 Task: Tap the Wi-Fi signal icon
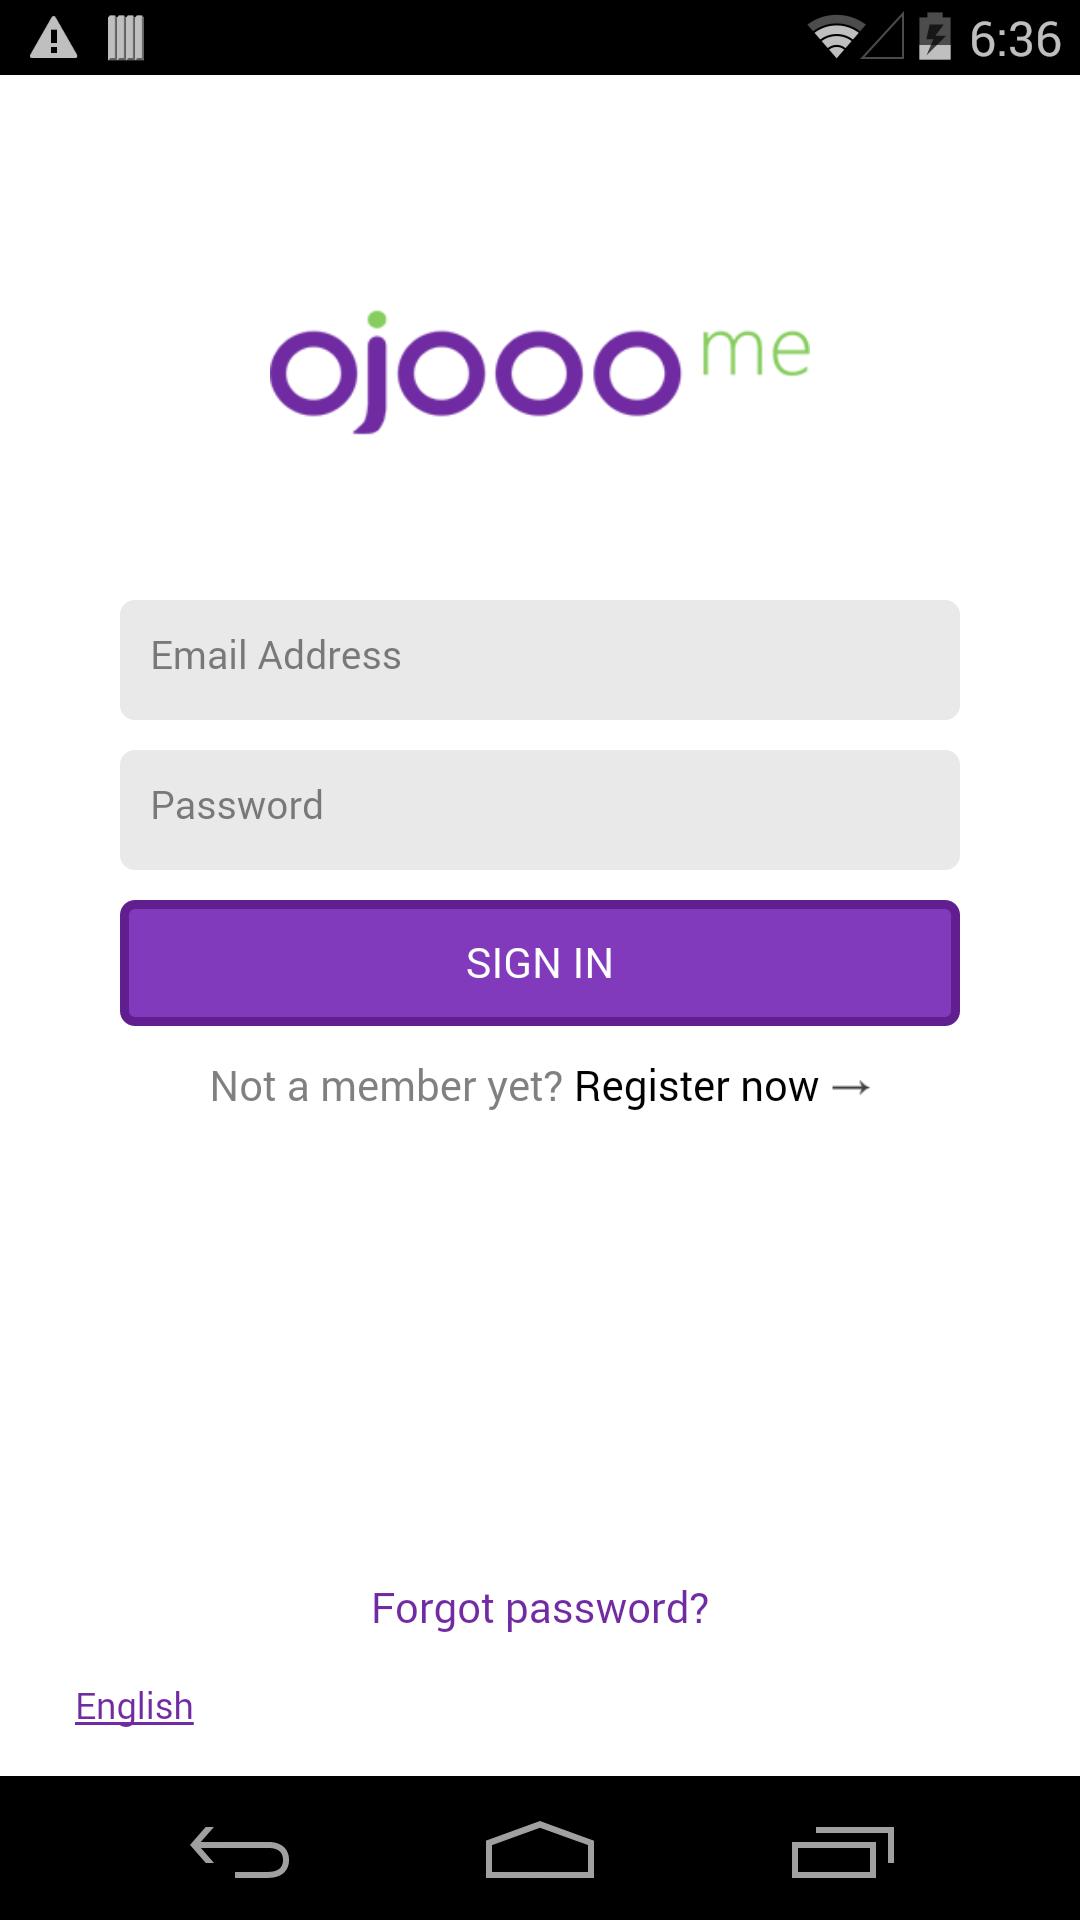point(835,38)
